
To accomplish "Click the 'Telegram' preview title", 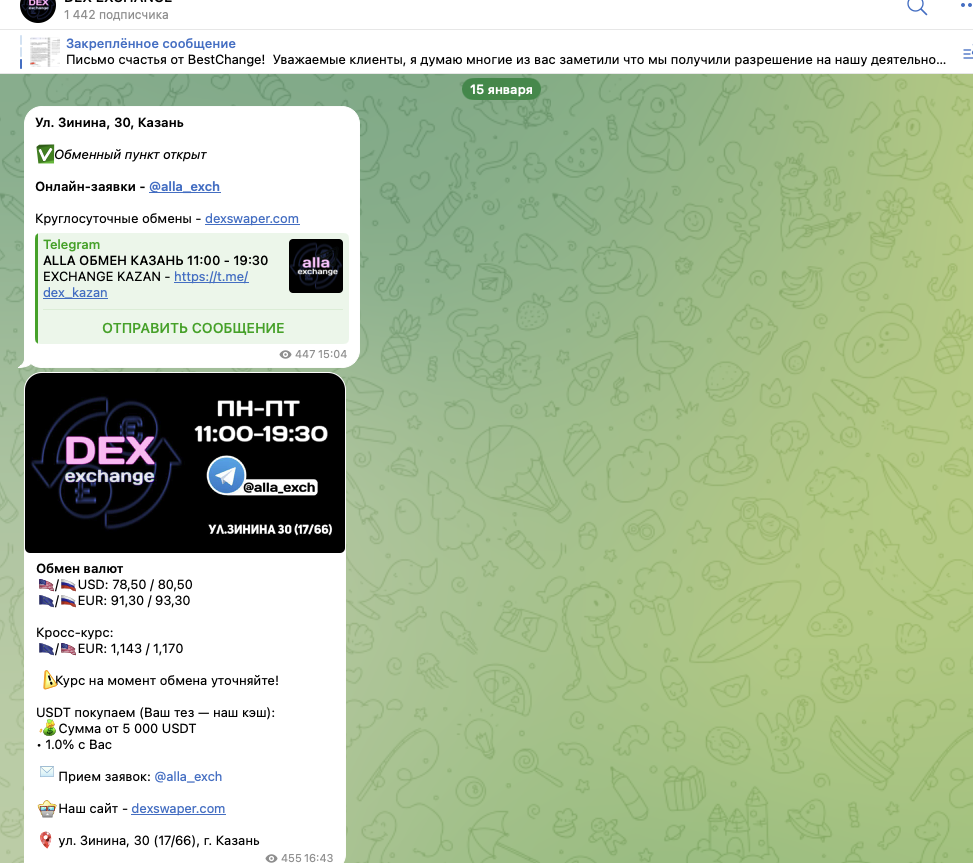I will click(71, 244).
